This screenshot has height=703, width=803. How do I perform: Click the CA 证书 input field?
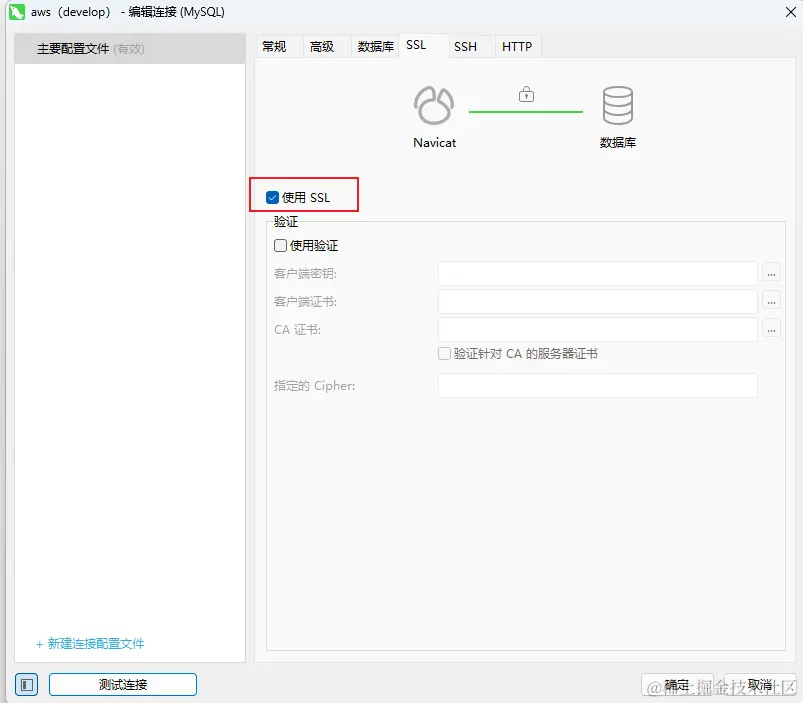tap(598, 330)
